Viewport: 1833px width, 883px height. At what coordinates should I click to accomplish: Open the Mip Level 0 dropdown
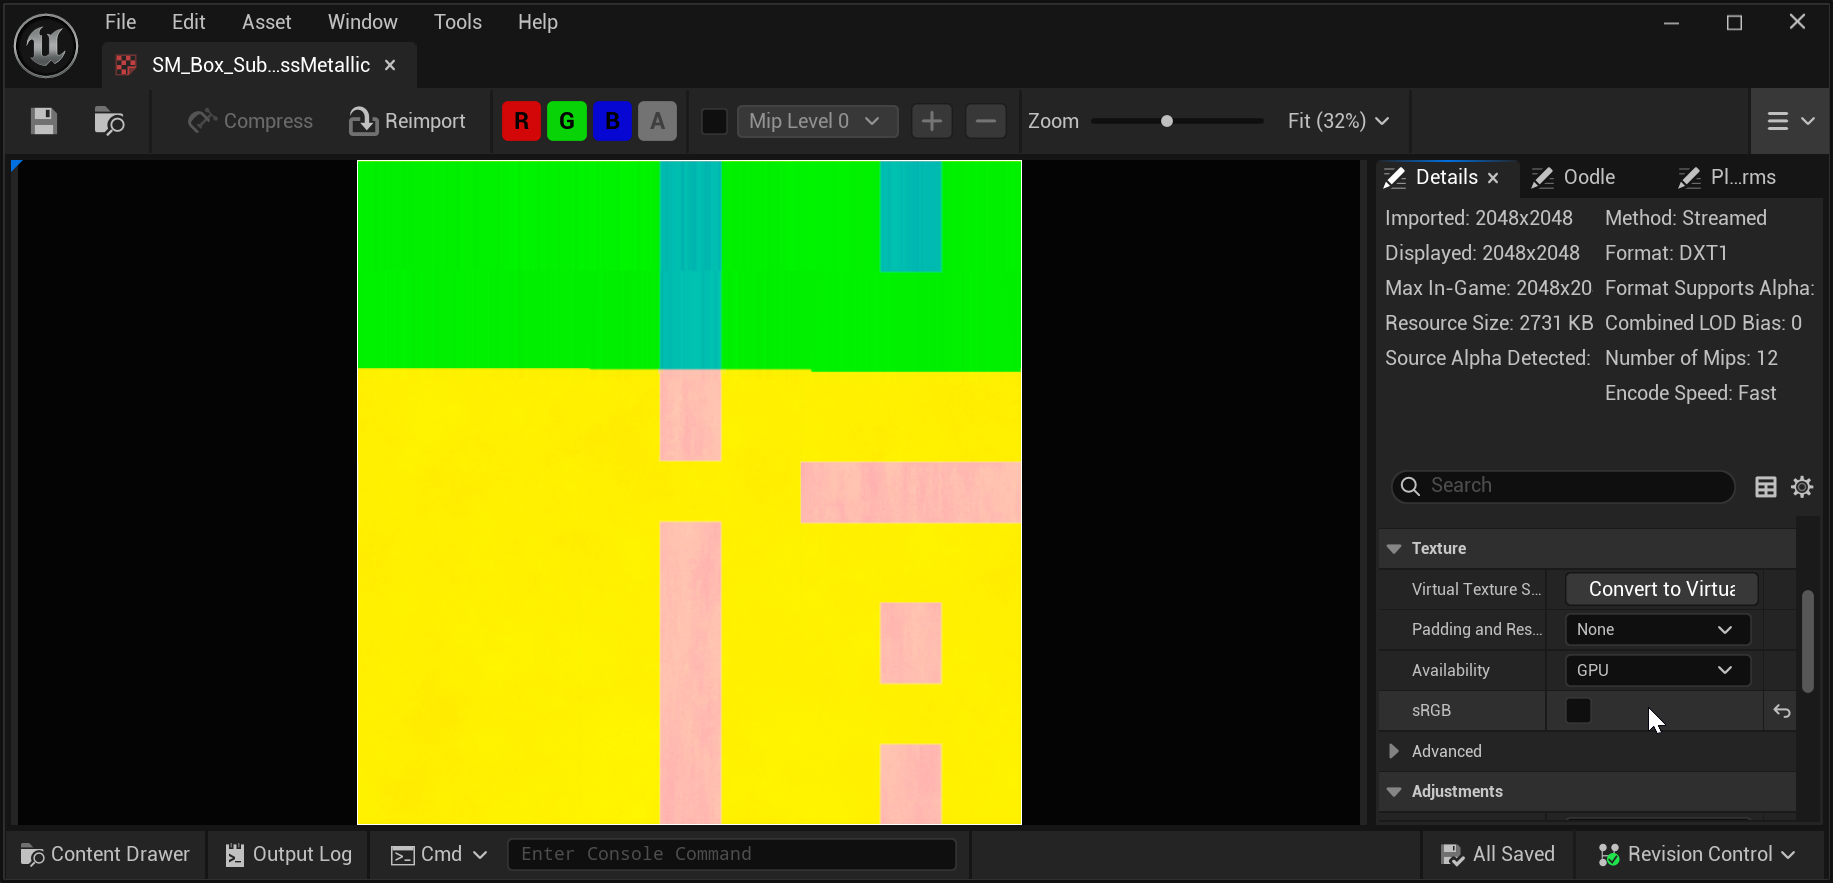click(x=816, y=121)
